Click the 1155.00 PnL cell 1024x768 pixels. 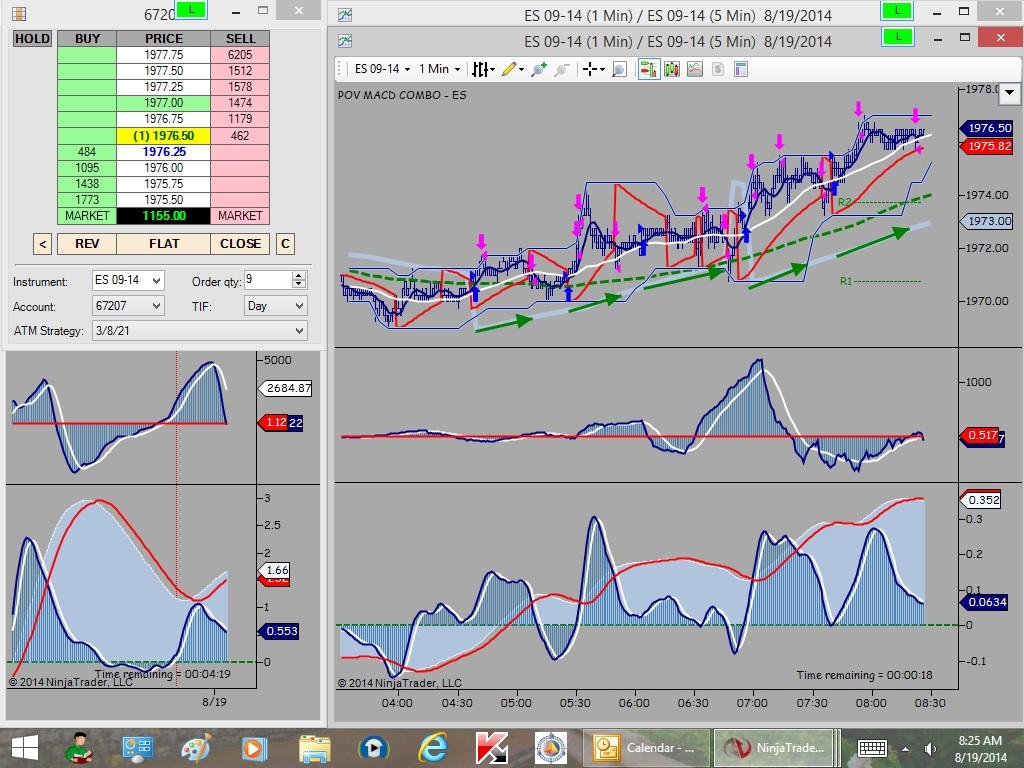[x=164, y=216]
